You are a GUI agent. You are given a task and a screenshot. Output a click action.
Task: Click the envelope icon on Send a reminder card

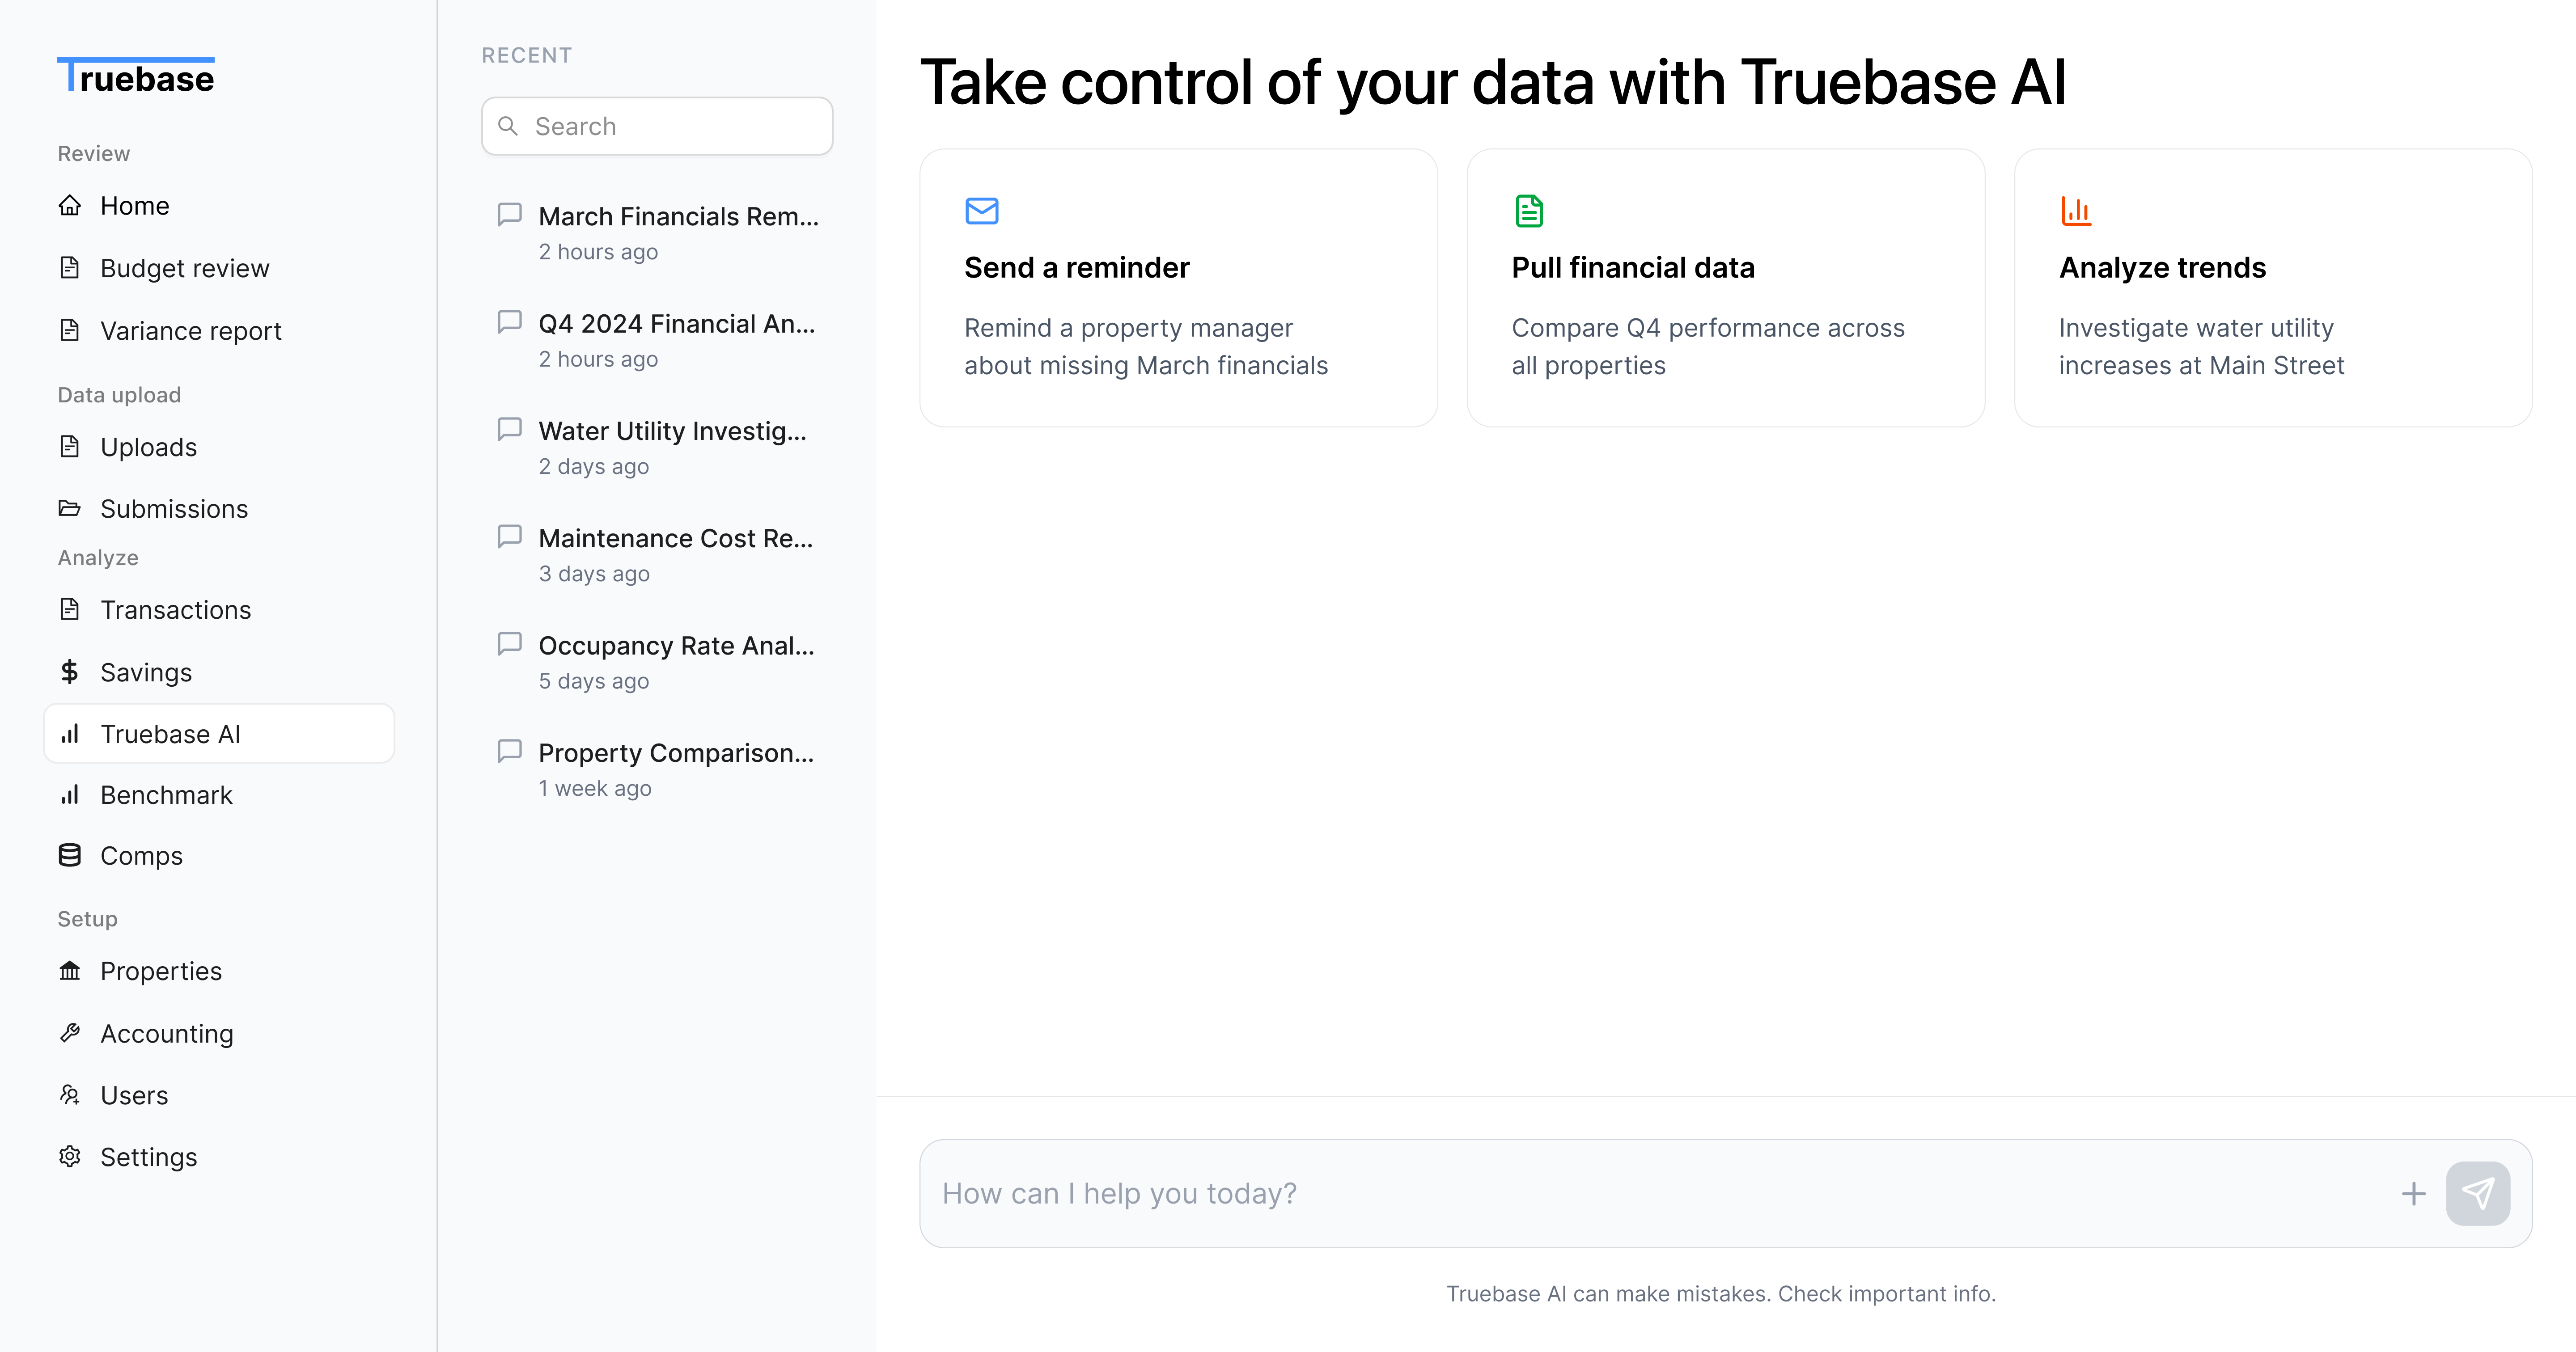coord(981,210)
